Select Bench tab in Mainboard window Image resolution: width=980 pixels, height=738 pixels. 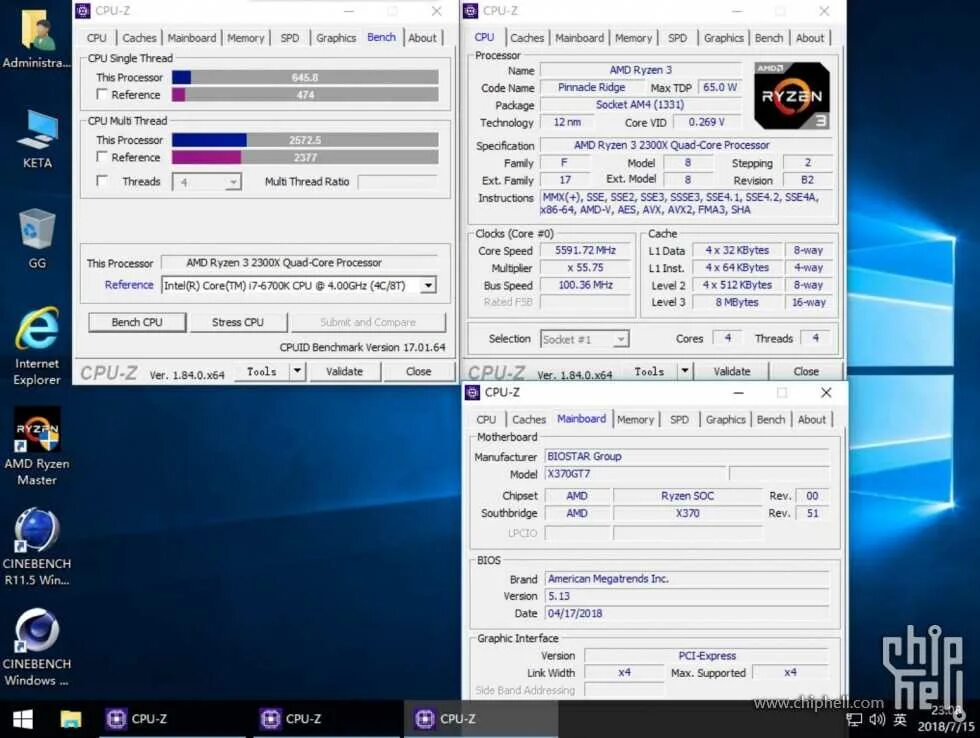tap(771, 420)
